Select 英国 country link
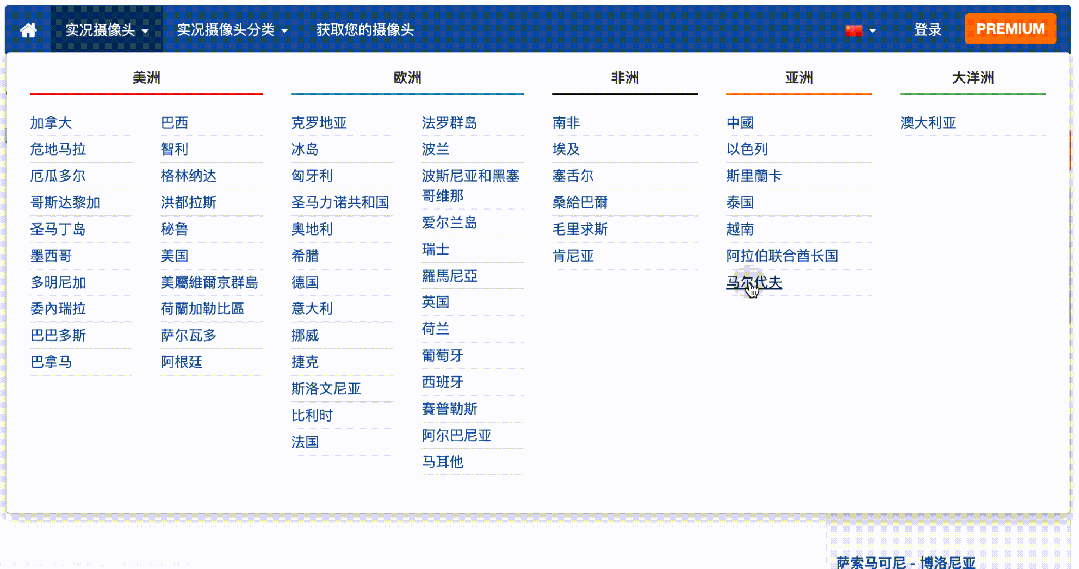This screenshot has width=1079, height=569. coord(436,302)
